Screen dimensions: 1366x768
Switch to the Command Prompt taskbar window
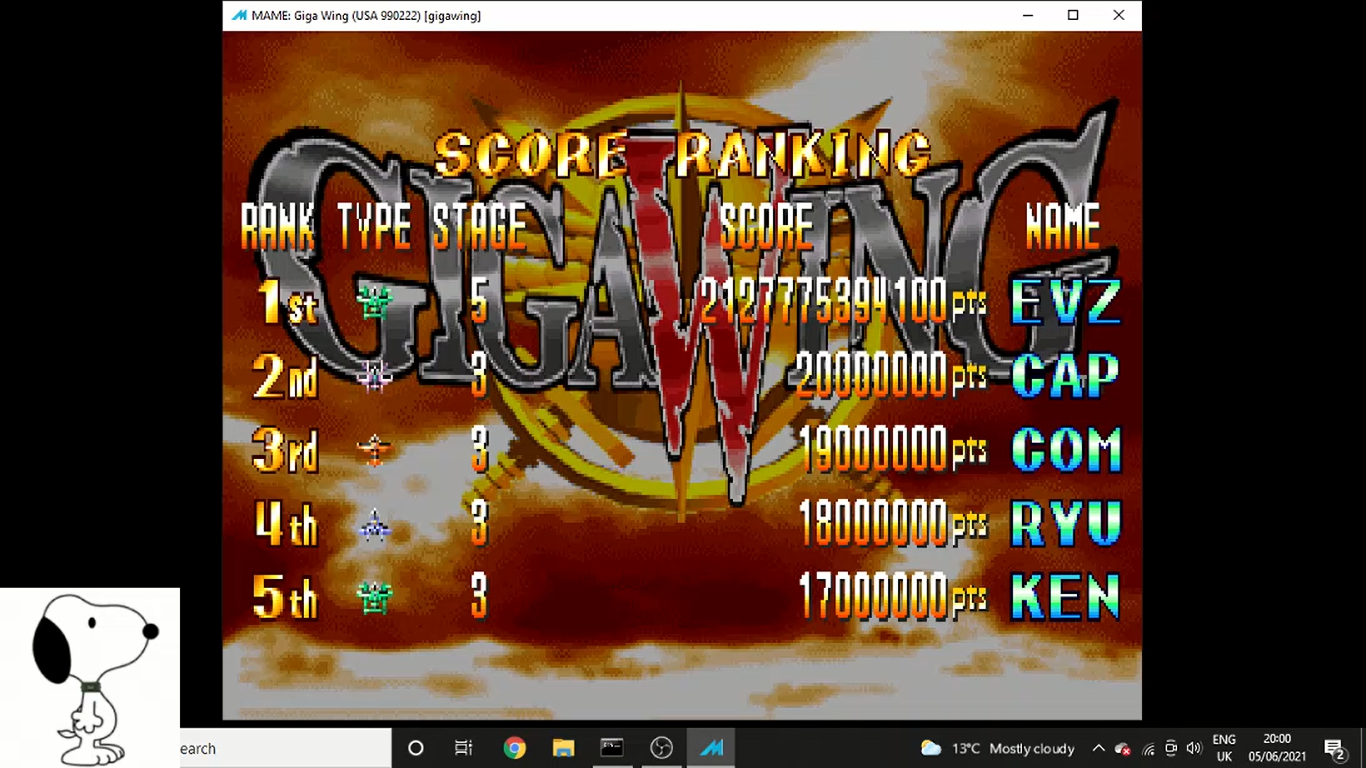click(612, 748)
